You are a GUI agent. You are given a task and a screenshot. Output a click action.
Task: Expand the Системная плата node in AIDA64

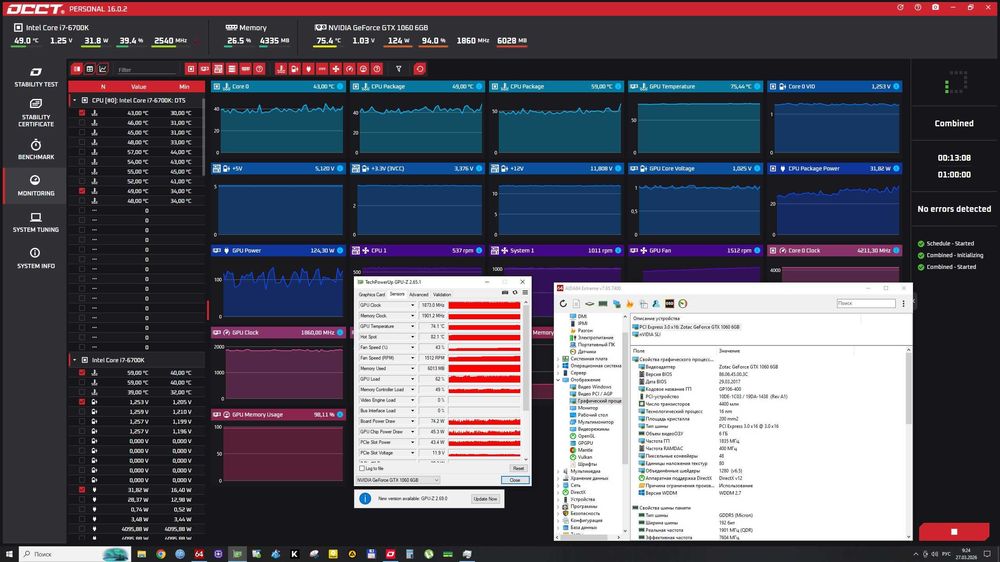(559, 359)
